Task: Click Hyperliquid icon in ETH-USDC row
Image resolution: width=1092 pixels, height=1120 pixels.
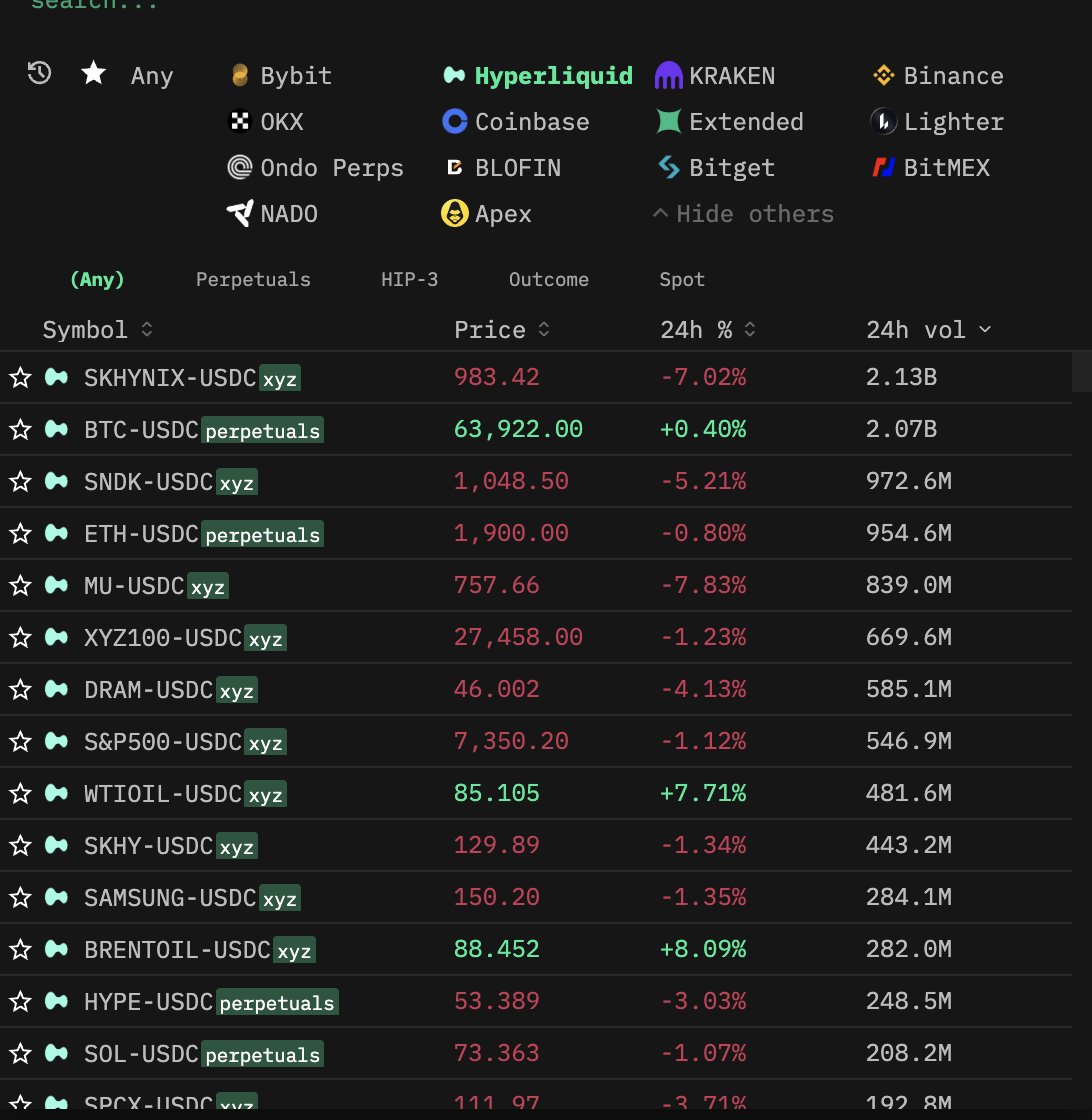Action: (56, 534)
